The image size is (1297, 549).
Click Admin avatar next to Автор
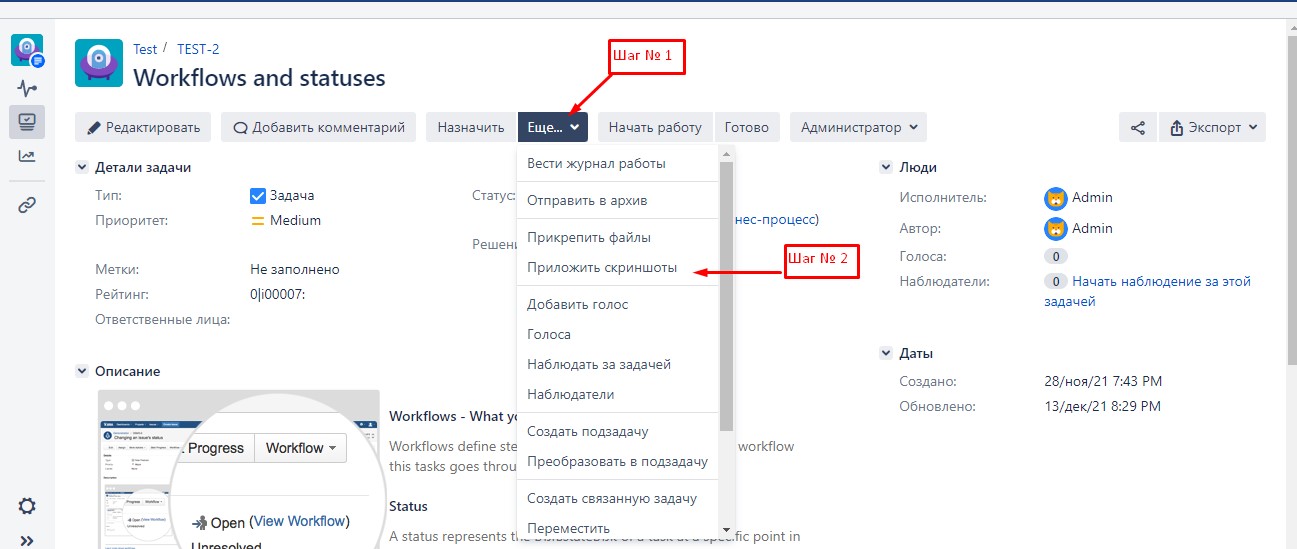(1056, 229)
